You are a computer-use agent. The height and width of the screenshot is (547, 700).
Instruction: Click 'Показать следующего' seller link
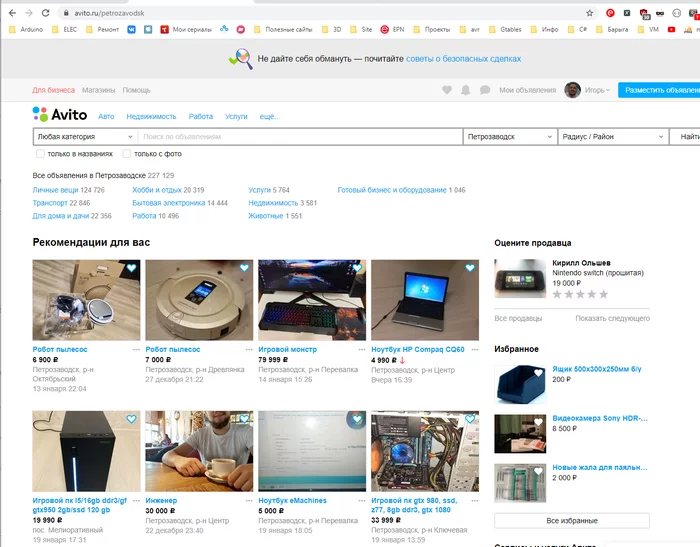pyautogui.click(x=612, y=318)
